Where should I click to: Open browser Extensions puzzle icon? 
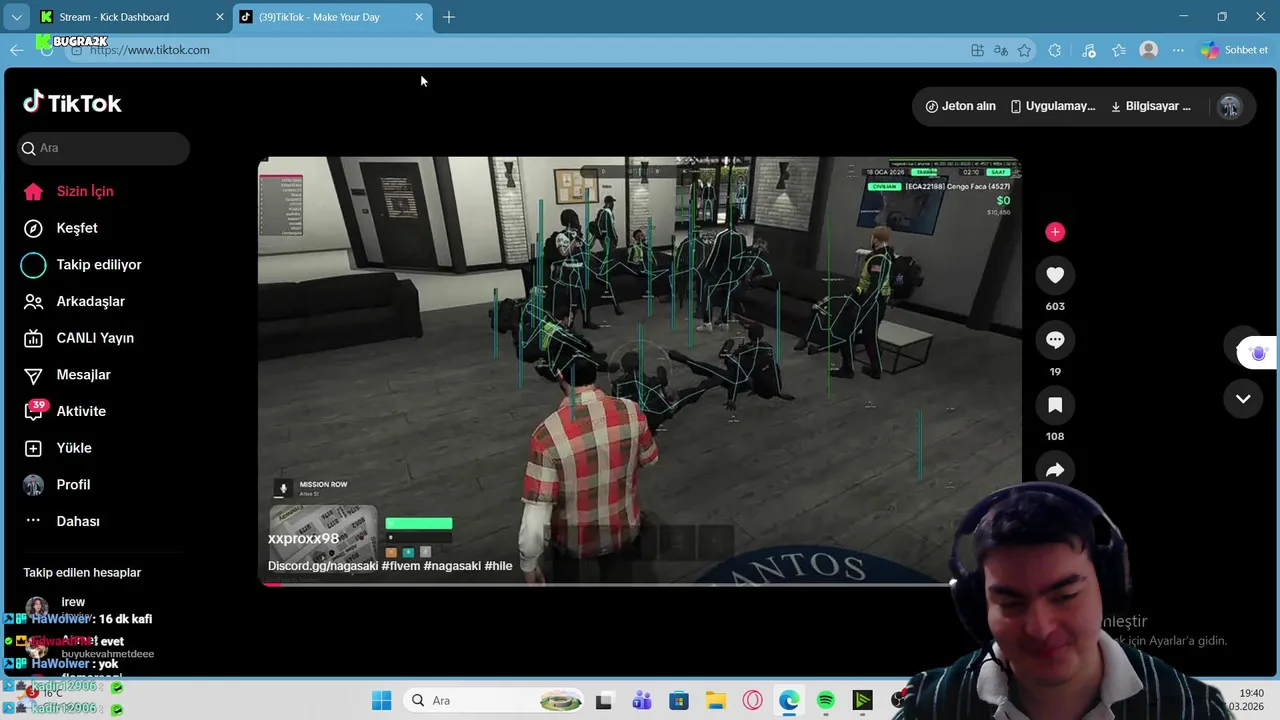(x=1055, y=50)
